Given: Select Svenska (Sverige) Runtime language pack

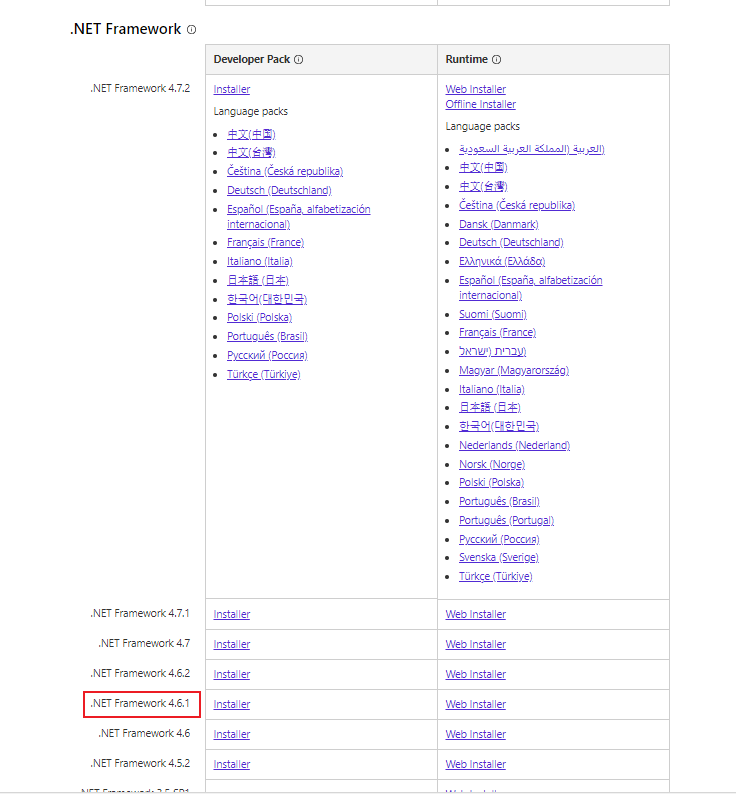Looking at the screenshot, I should click(x=499, y=558).
